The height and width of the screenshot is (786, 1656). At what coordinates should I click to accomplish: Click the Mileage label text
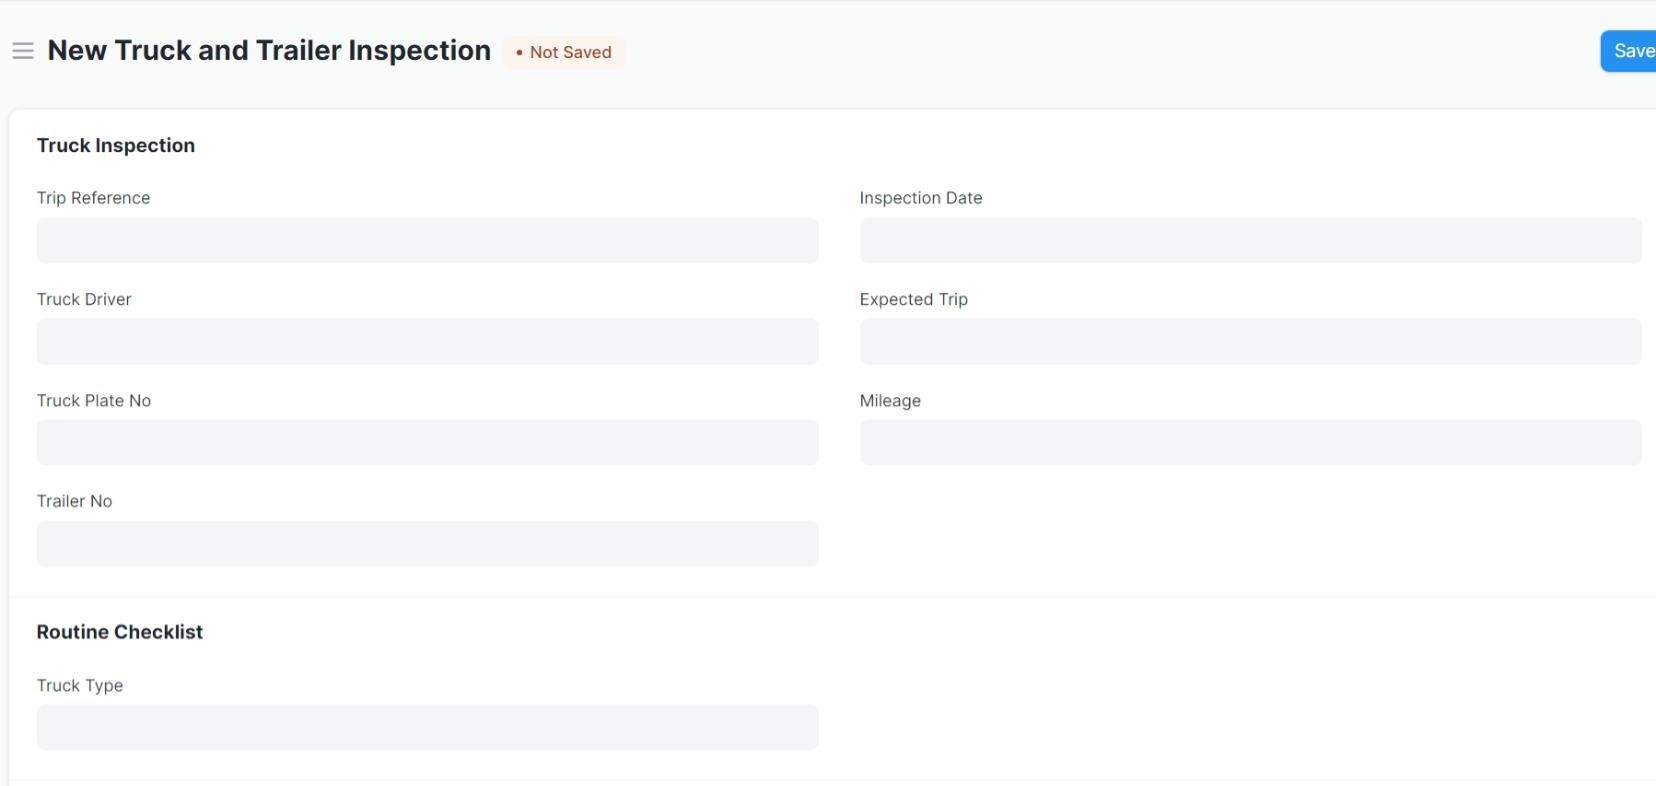point(890,401)
